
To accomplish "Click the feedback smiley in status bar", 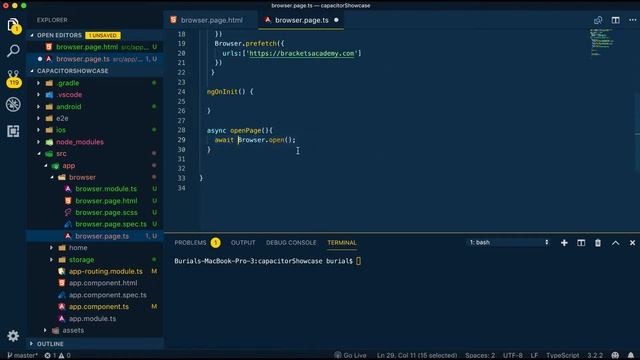I will [615, 356].
